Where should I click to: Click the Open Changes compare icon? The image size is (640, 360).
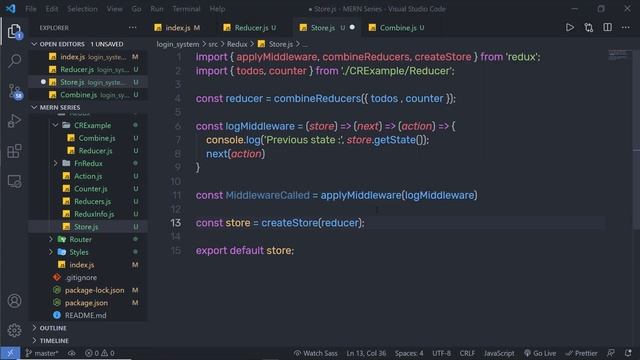click(x=589, y=27)
